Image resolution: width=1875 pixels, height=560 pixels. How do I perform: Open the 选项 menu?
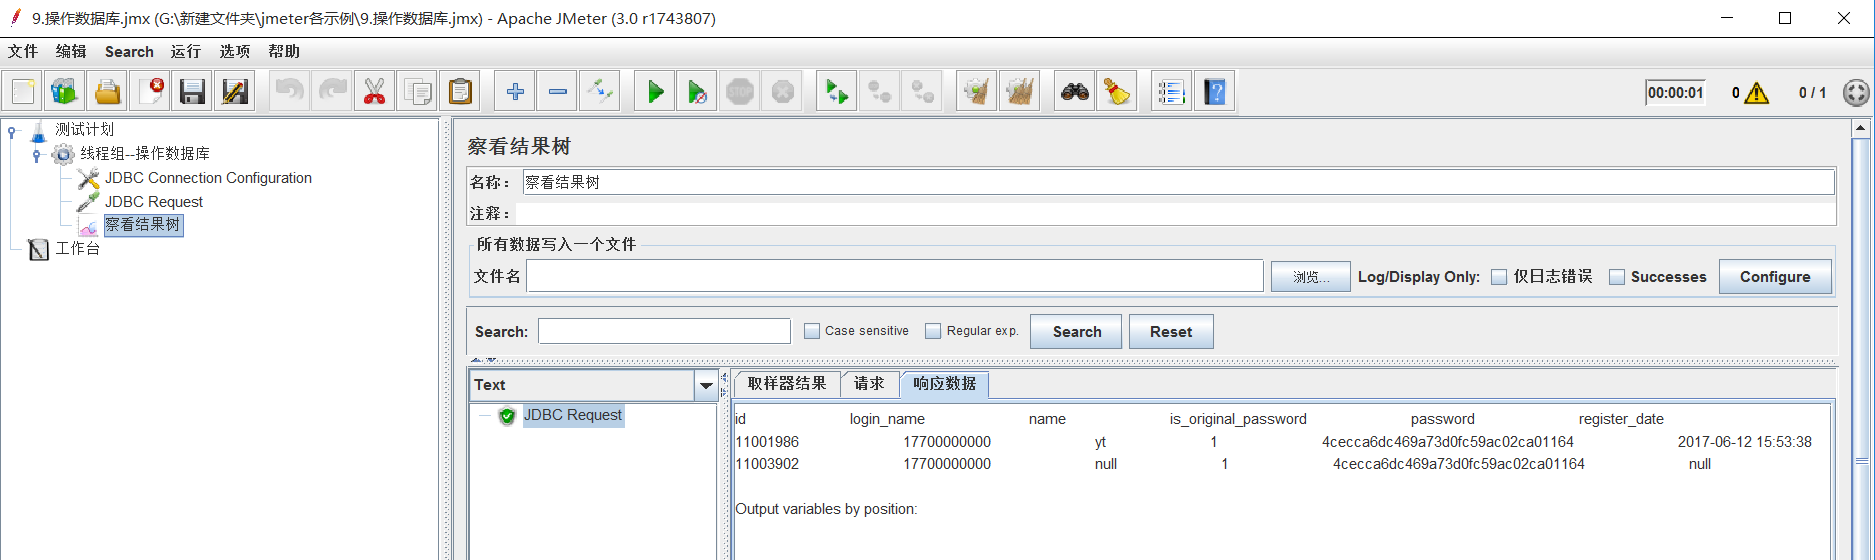tap(235, 51)
